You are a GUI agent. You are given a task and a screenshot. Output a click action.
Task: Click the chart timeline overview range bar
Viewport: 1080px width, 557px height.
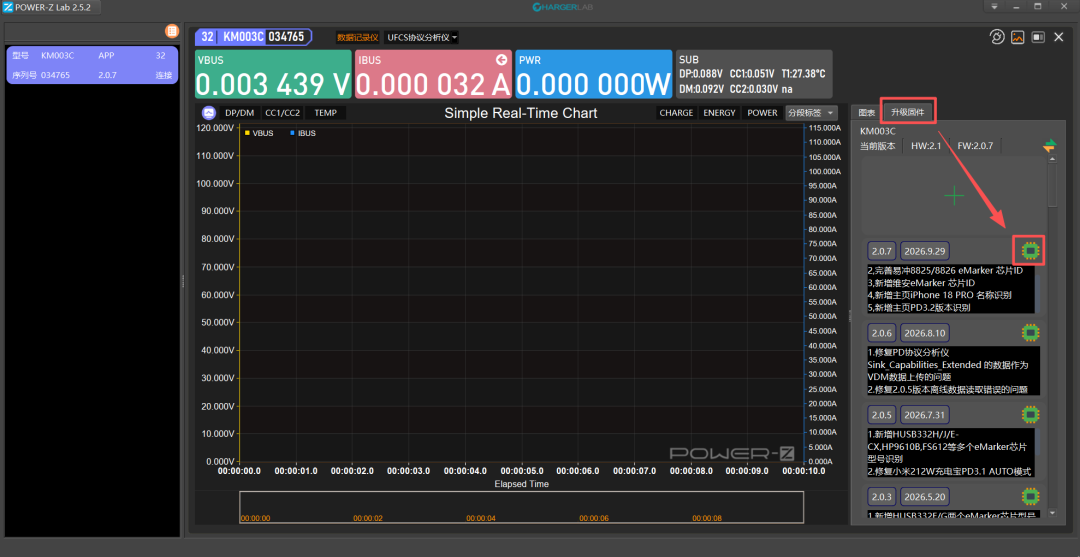(x=521, y=508)
